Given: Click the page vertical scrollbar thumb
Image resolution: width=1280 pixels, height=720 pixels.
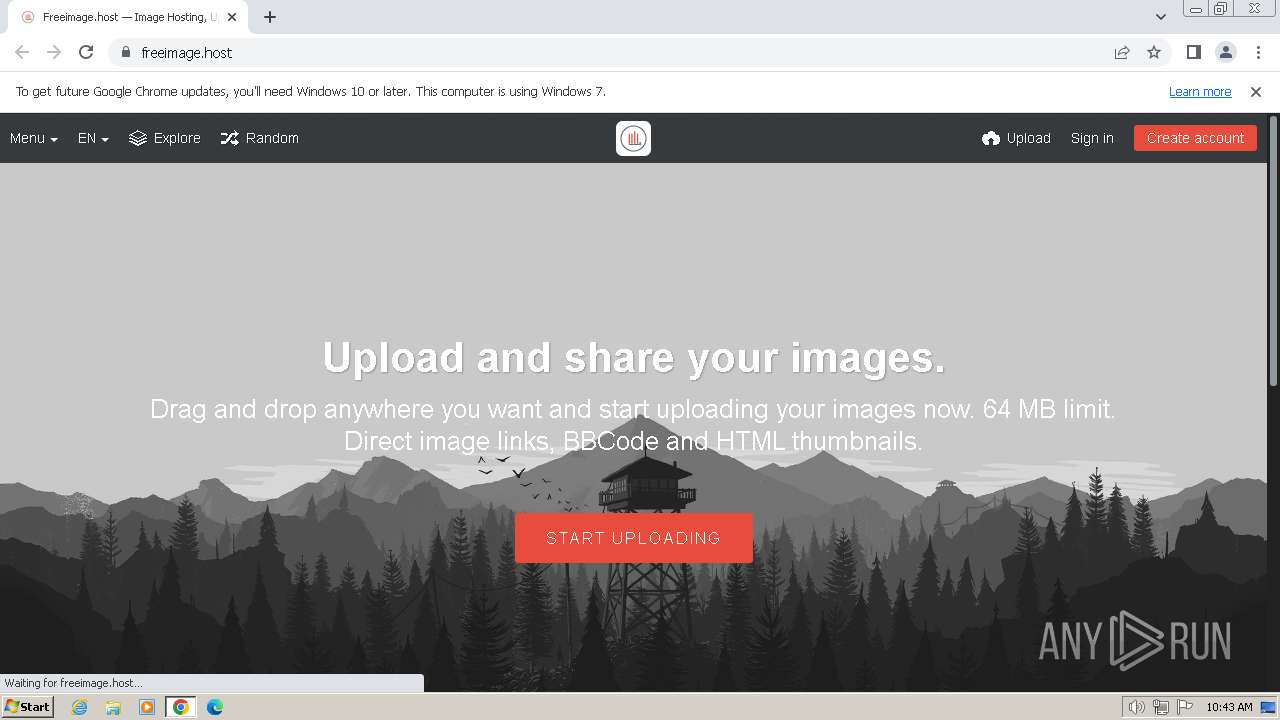Looking at the screenshot, I should click(x=1273, y=250).
